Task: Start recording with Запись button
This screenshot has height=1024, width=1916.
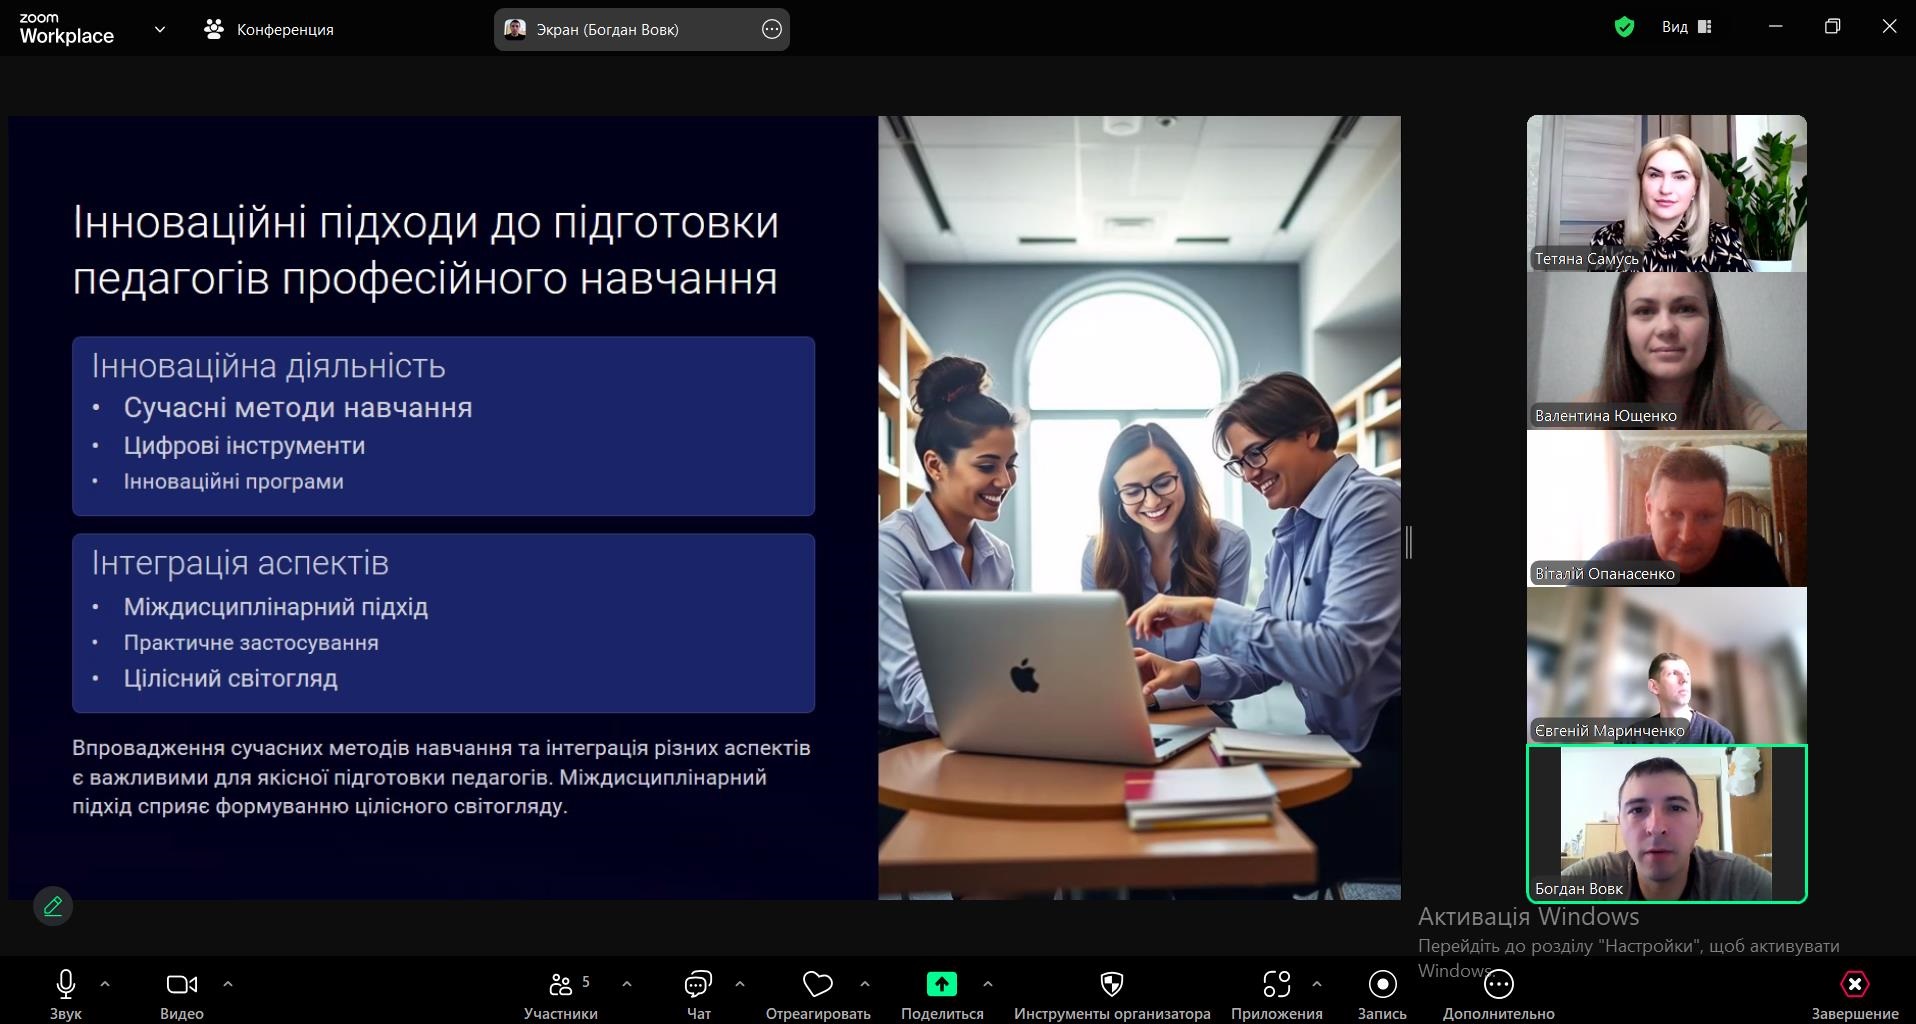Action: point(1382,985)
